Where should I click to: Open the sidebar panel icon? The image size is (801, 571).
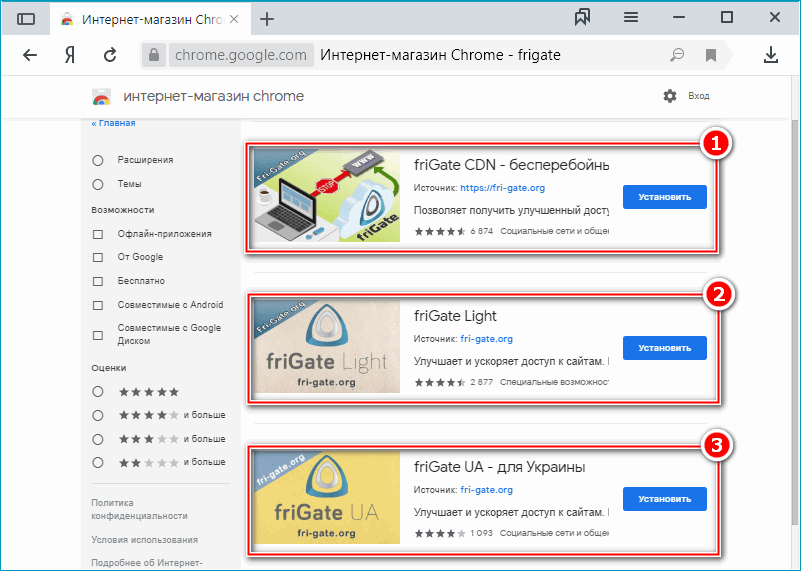[26, 18]
